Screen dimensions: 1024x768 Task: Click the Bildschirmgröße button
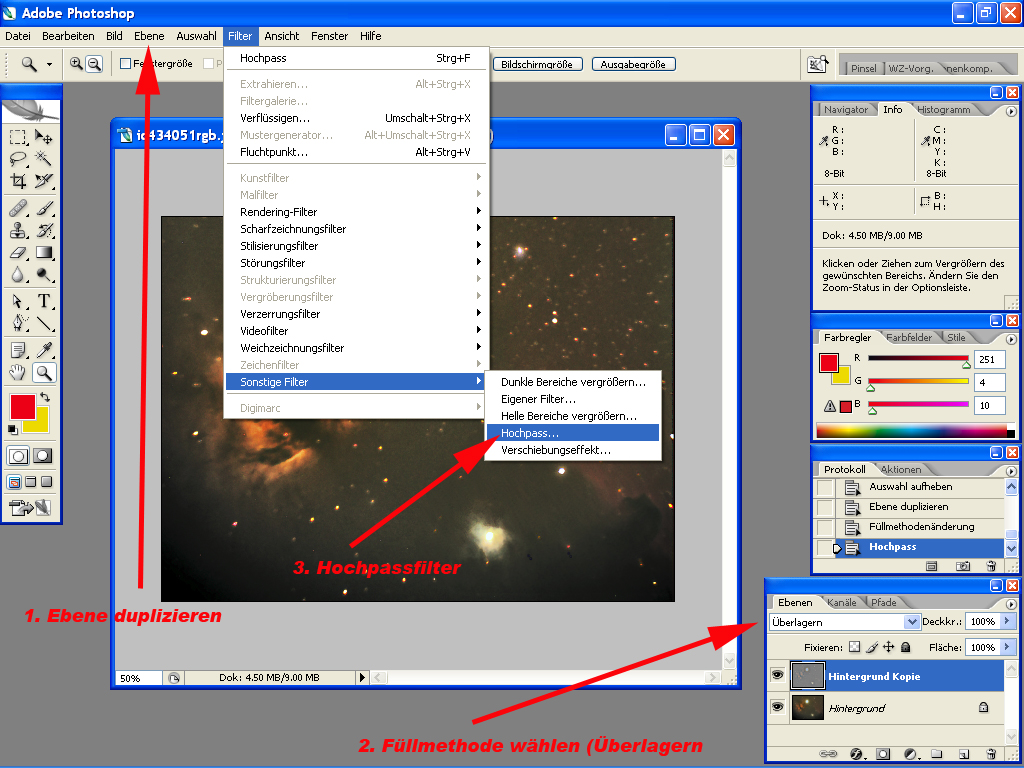pyautogui.click(x=537, y=64)
